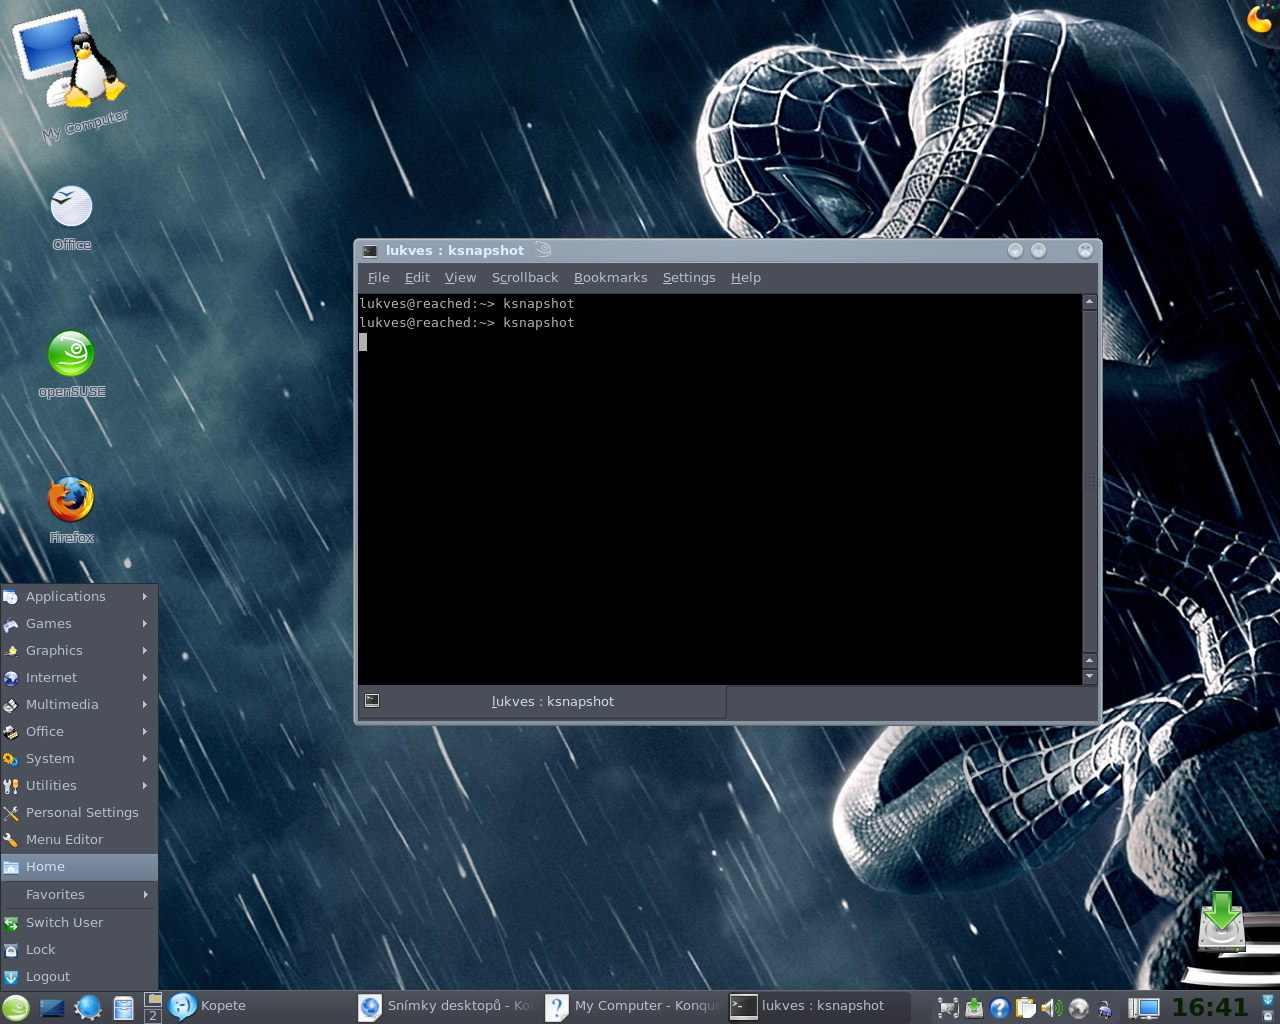Select the lukves : ksnapshot Konsole tab
Viewport: 1280px width, 1024px height.
click(542, 702)
